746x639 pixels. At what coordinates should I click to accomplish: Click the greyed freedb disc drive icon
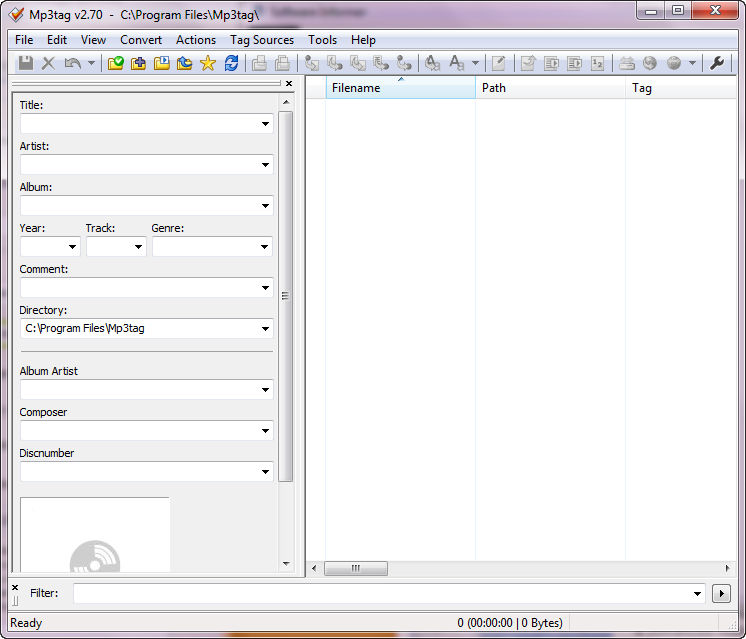(x=627, y=63)
